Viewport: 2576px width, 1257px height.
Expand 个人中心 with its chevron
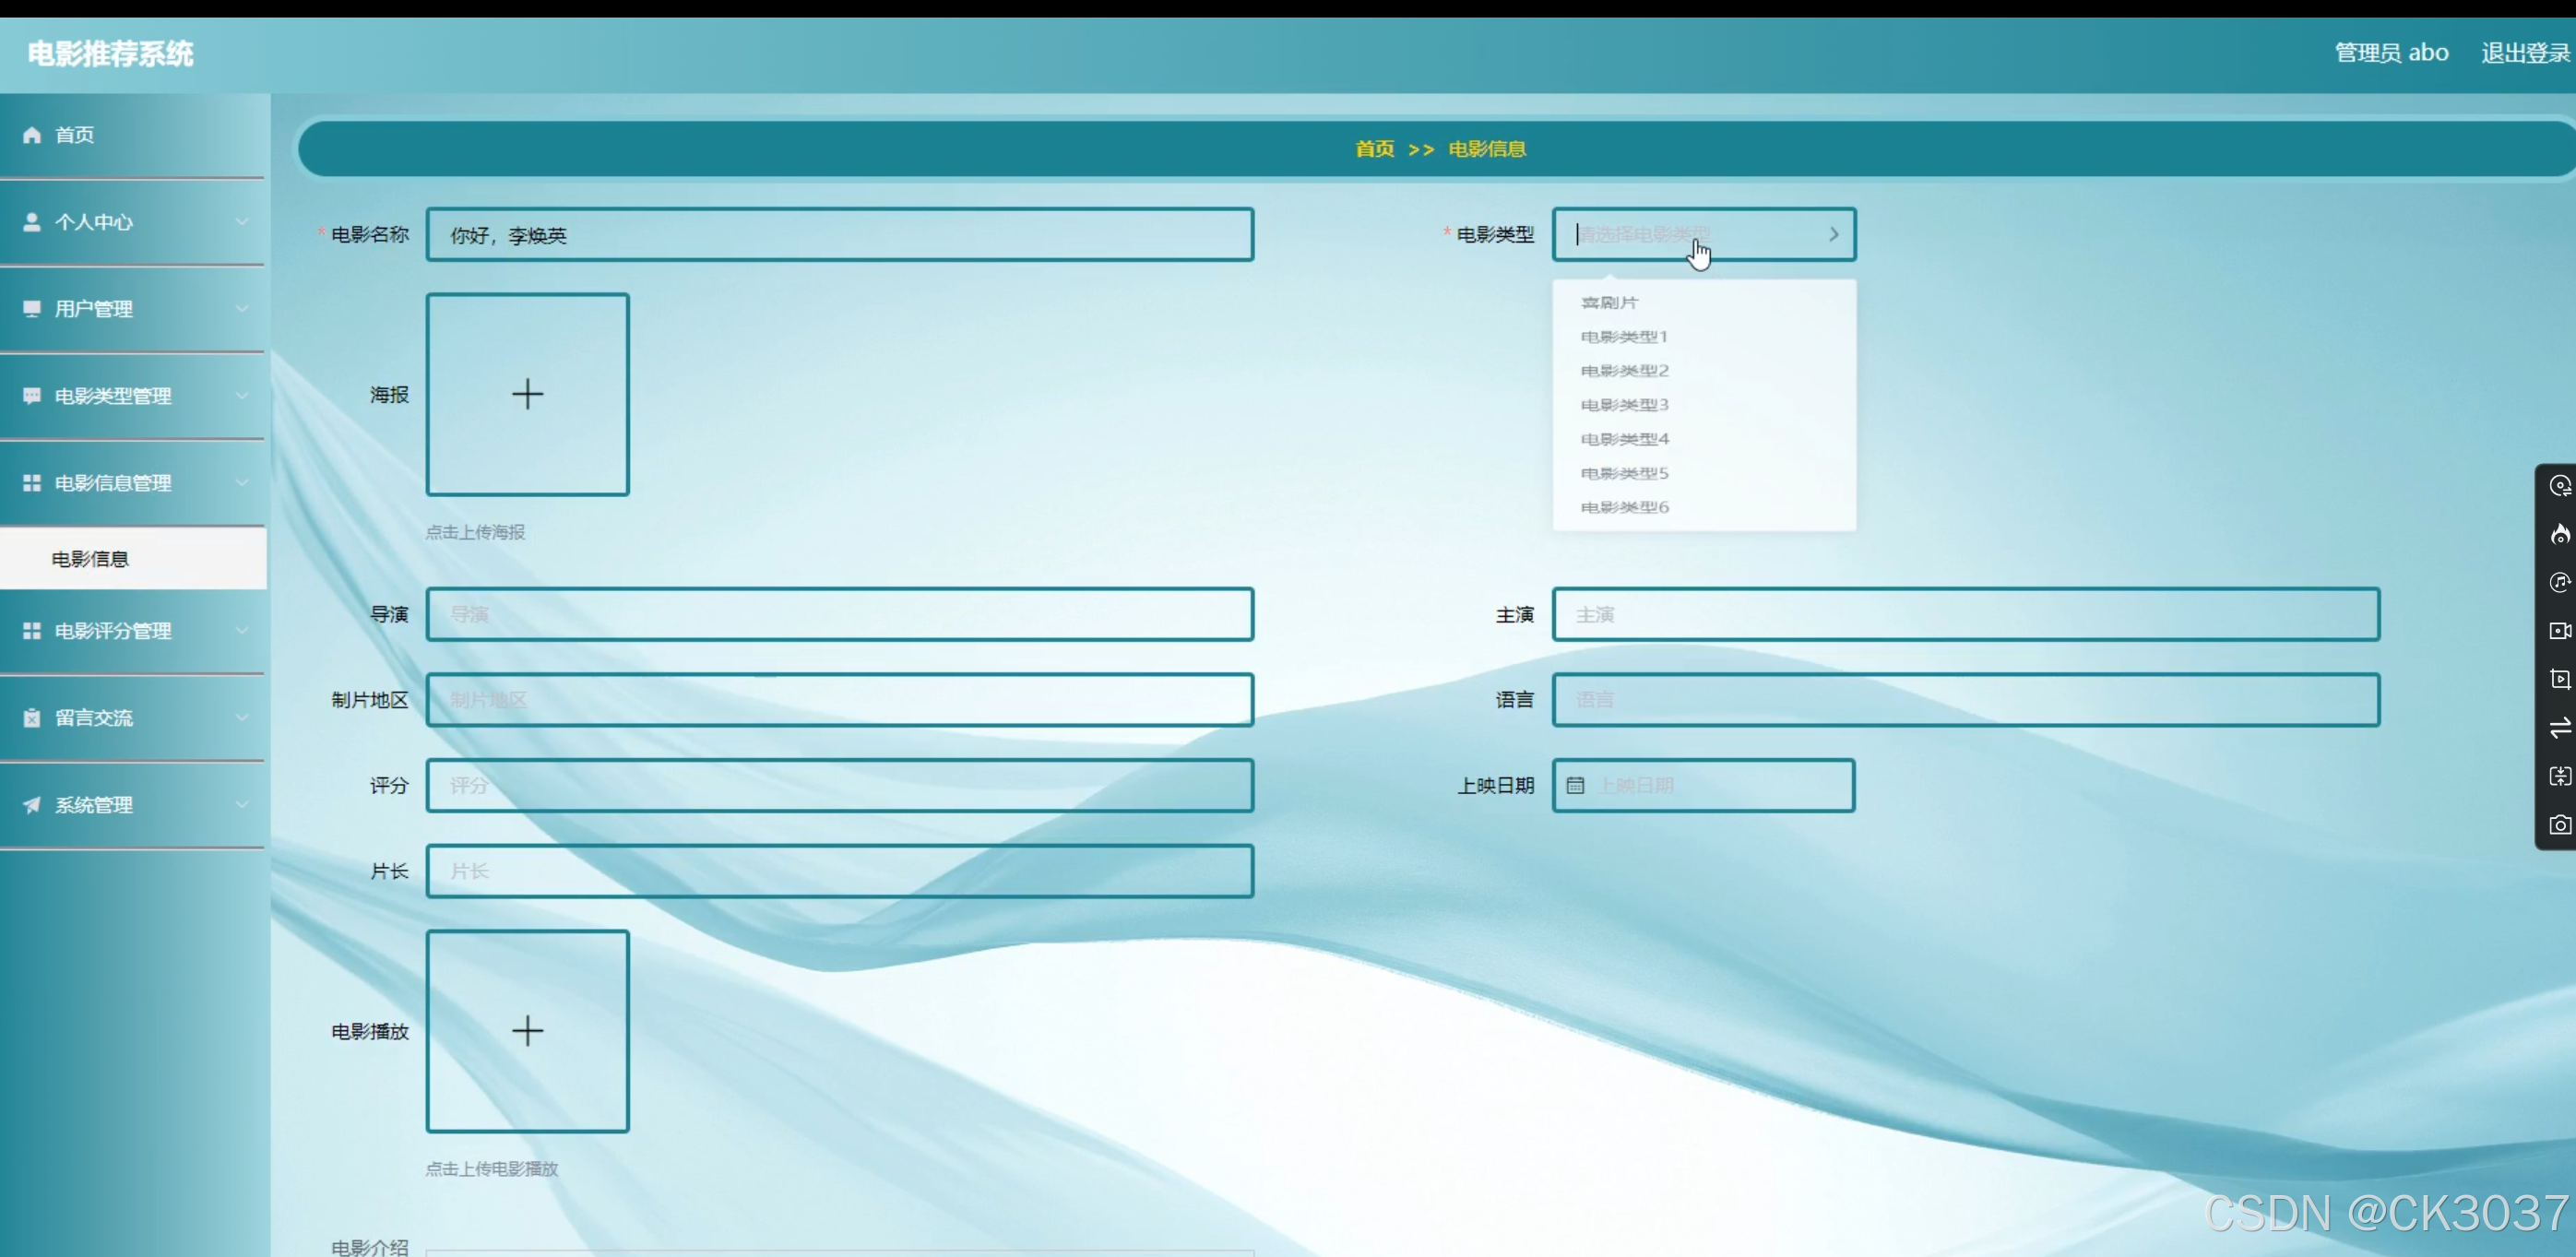242,222
